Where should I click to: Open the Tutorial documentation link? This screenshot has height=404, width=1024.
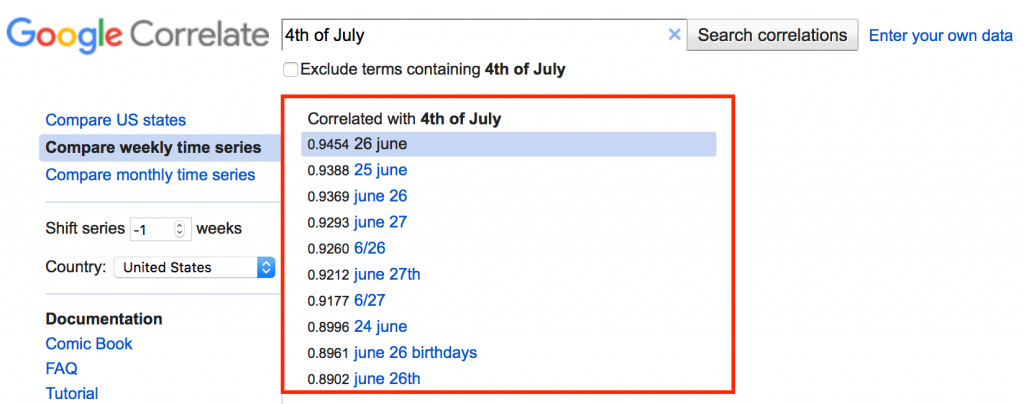72,394
